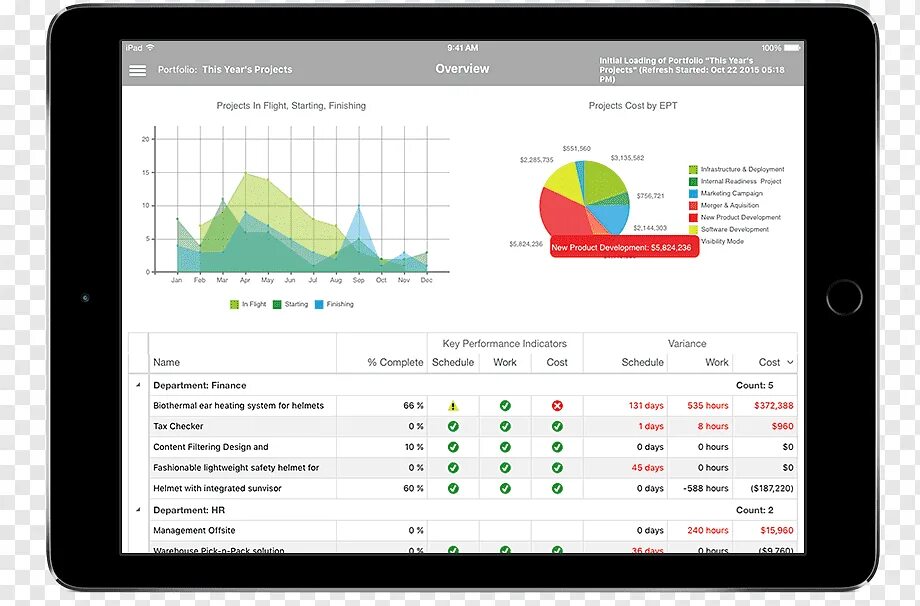This screenshot has height=606, width=920.
Task: Sort by Variance Work column header
Action: click(x=716, y=363)
